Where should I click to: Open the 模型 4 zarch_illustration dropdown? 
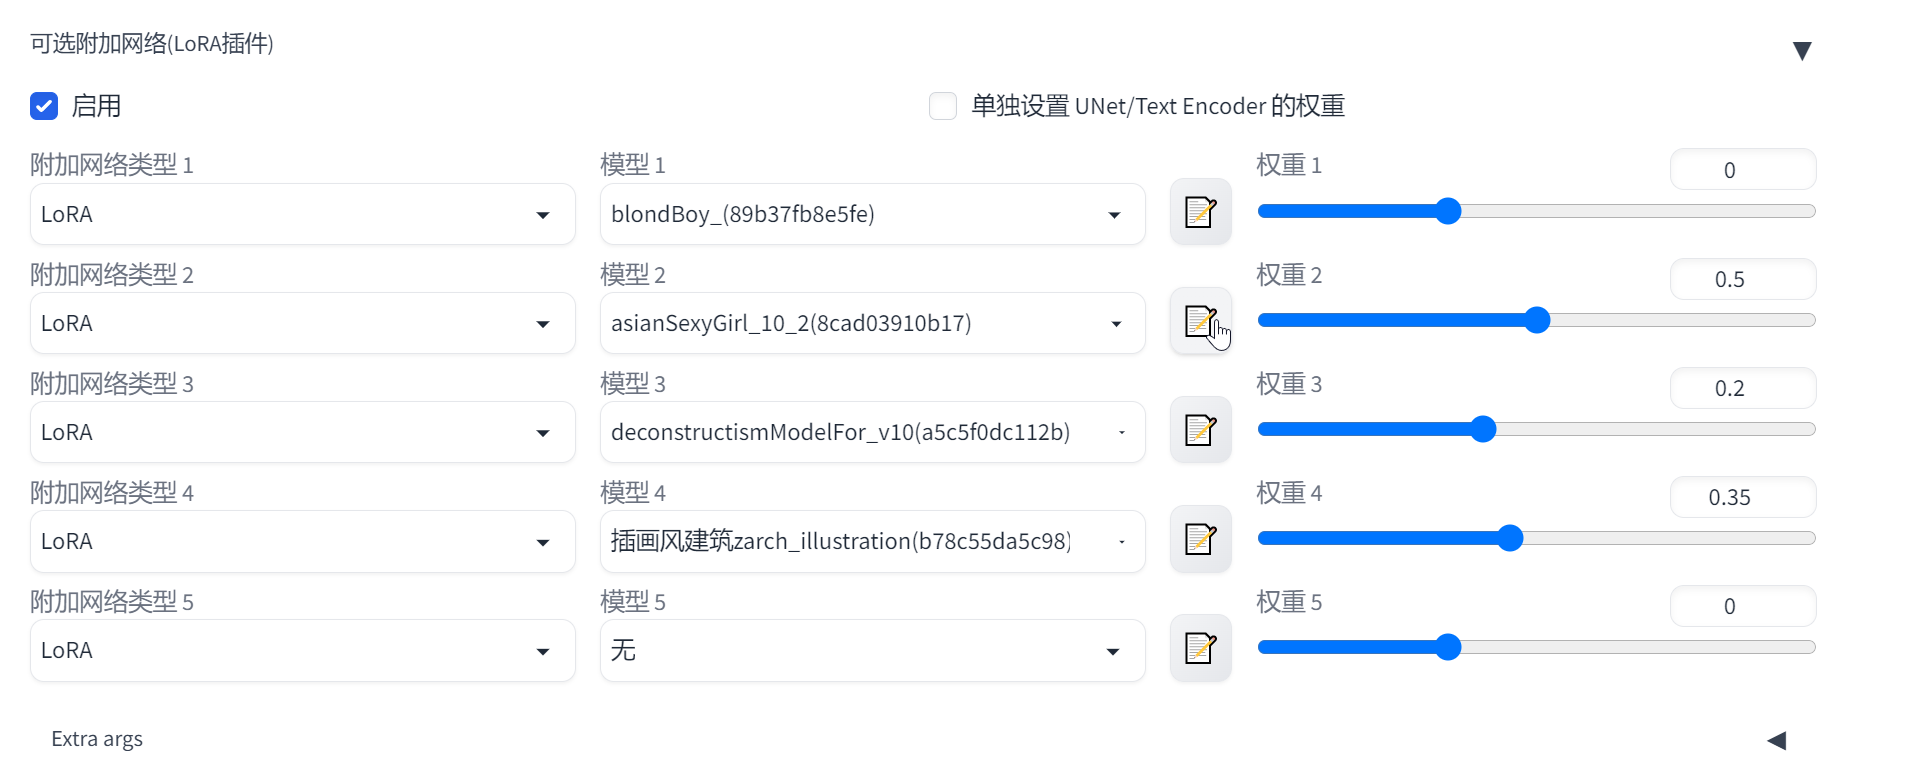(x=872, y=541)
